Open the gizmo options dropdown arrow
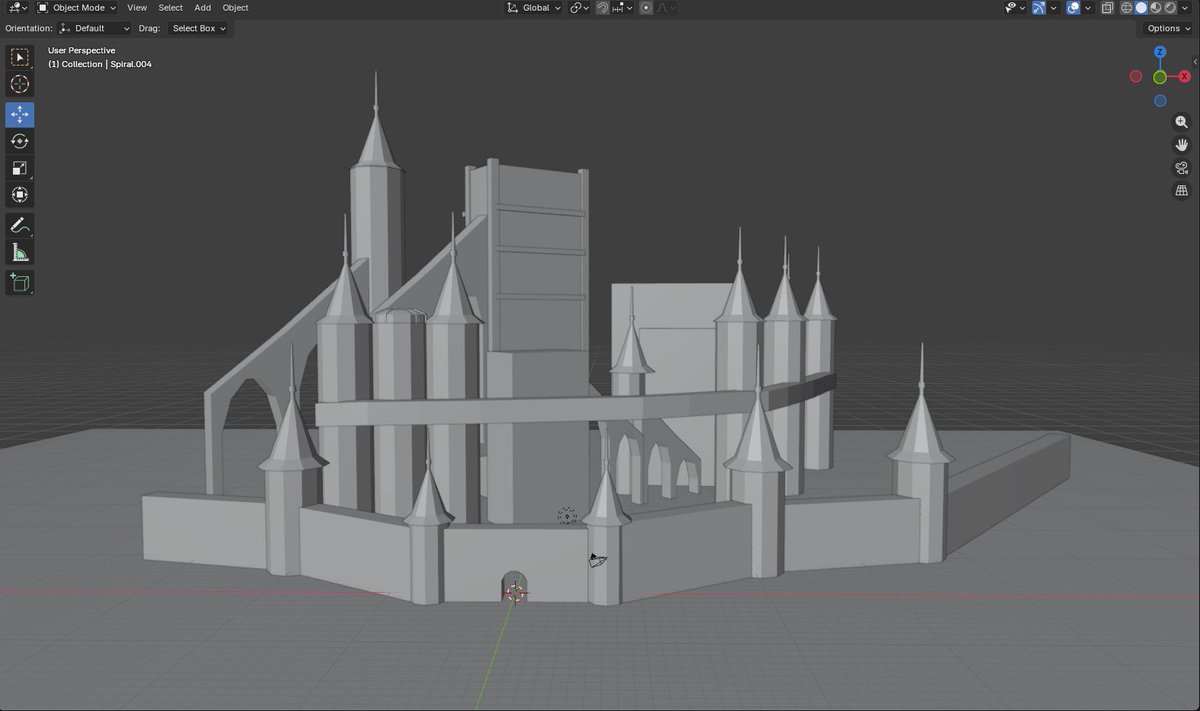 (1053, 8)
